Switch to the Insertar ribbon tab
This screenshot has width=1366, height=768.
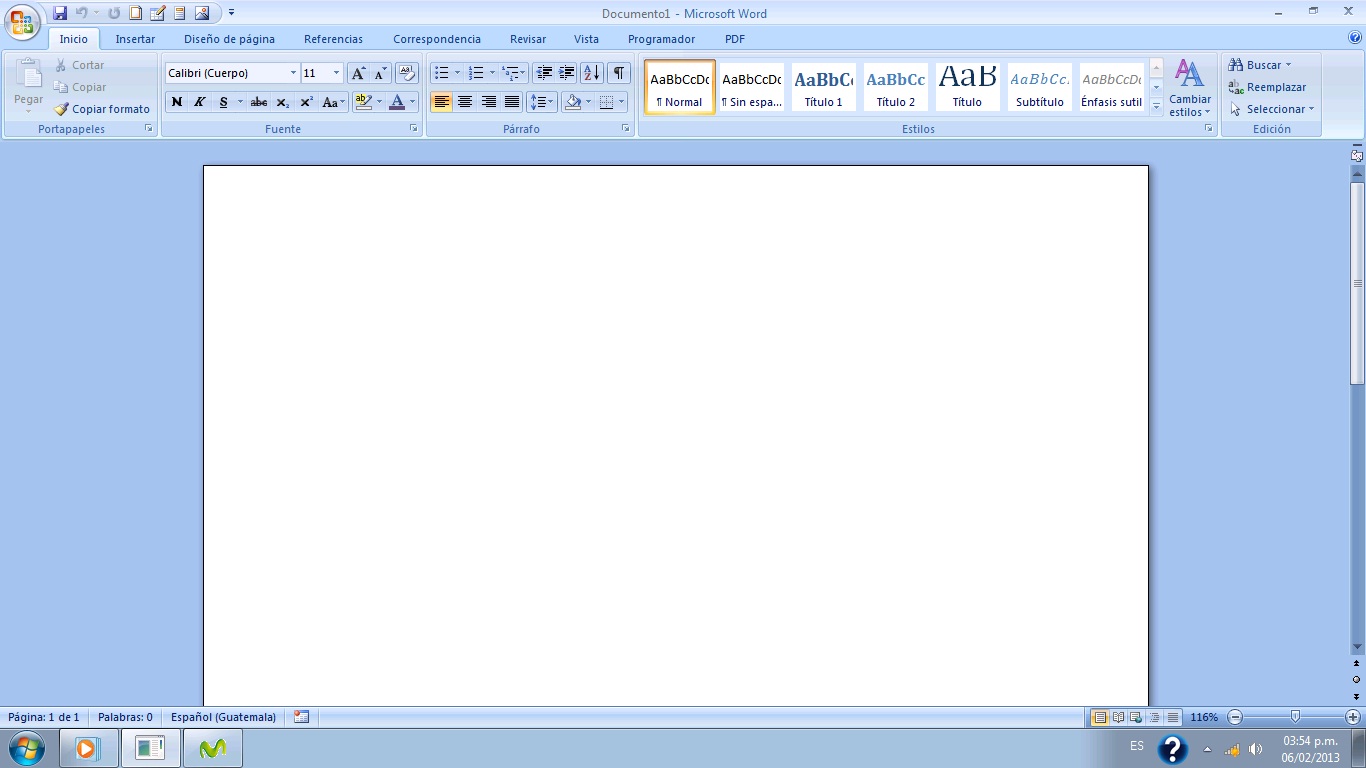[x=135, y=39]
